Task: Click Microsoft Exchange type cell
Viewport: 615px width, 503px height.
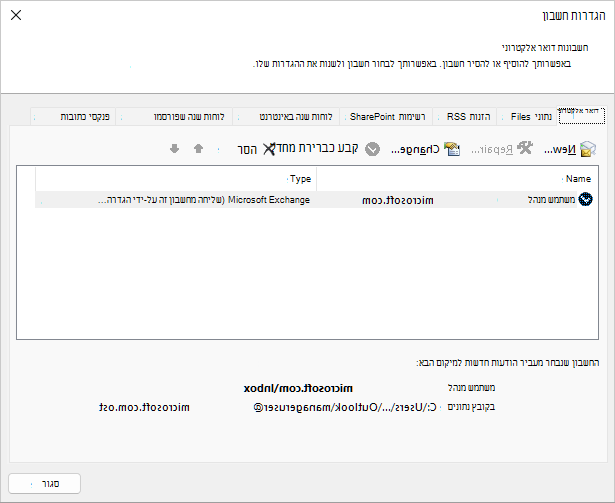Action: tap(204, 200)
